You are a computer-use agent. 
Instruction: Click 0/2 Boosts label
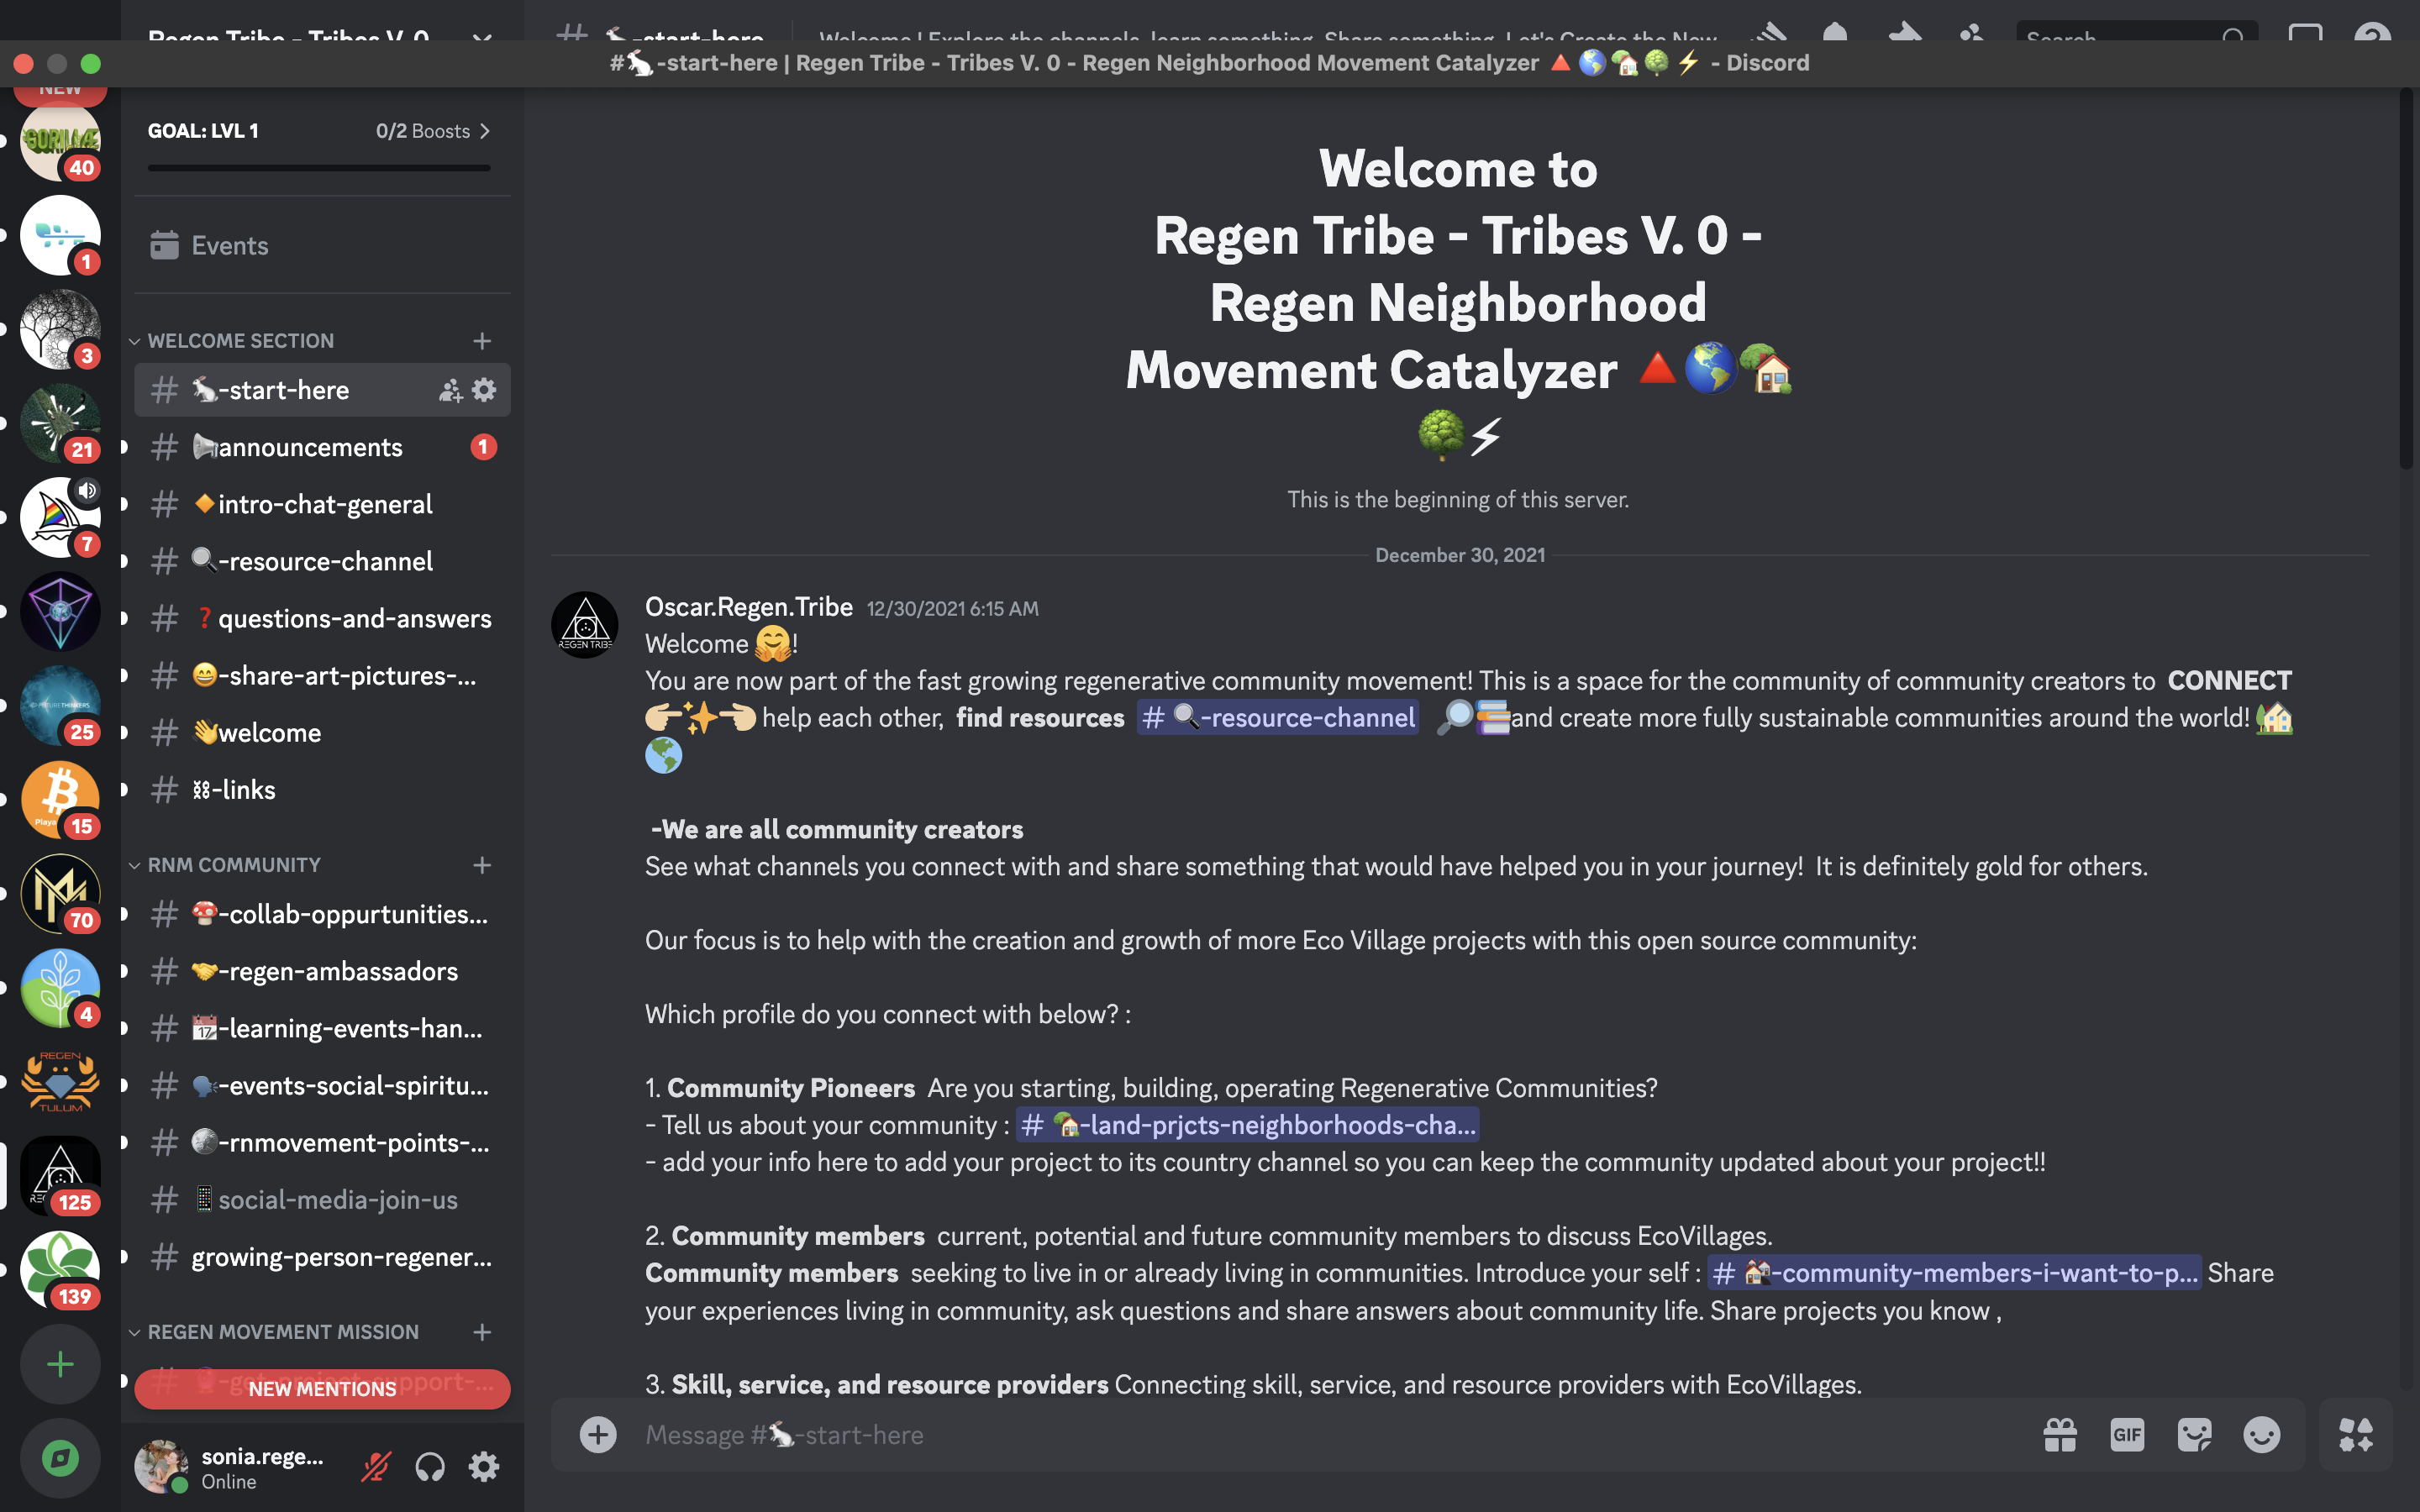[422, 131]
